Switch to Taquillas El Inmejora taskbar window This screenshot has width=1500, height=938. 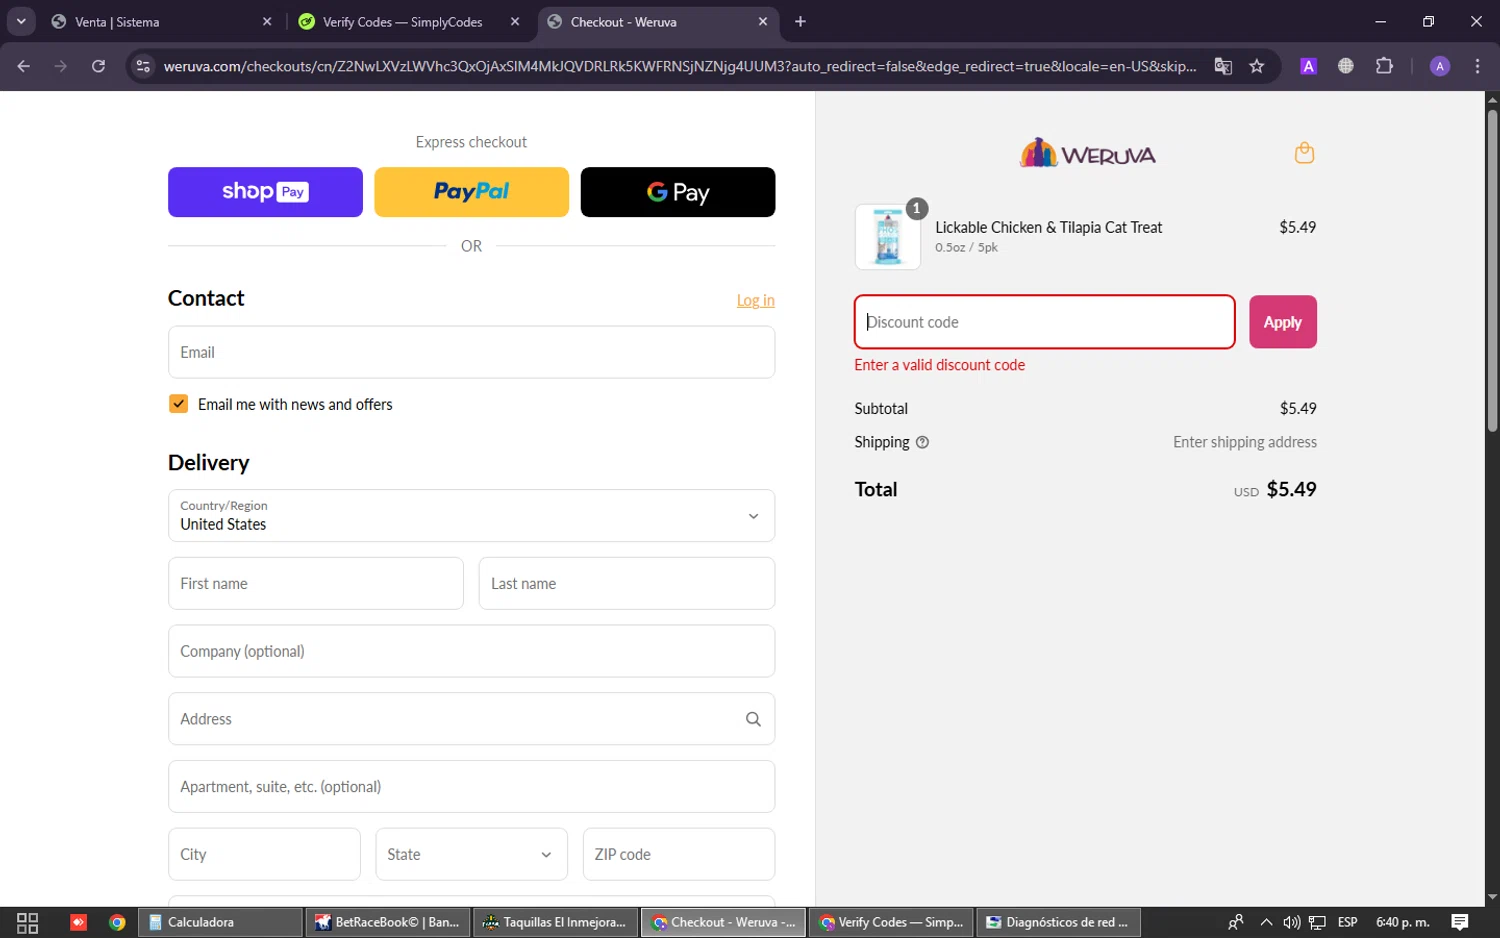(555, 922)
